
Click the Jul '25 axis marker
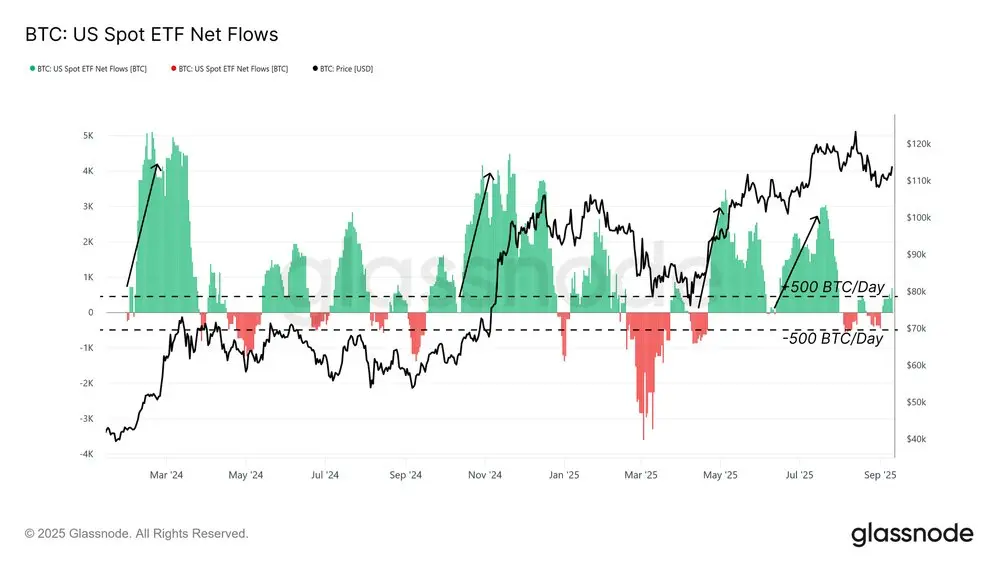tap(799, 475)
